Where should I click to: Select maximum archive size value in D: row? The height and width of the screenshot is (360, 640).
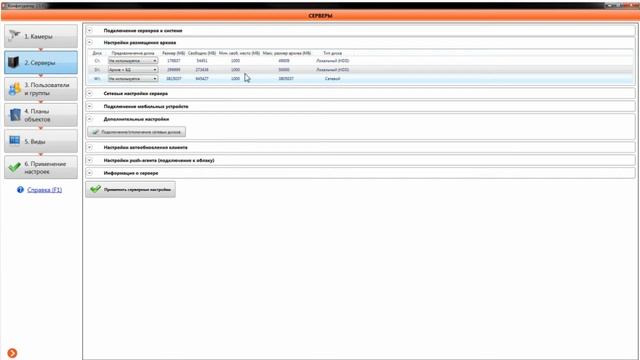(x=284, y=70)
